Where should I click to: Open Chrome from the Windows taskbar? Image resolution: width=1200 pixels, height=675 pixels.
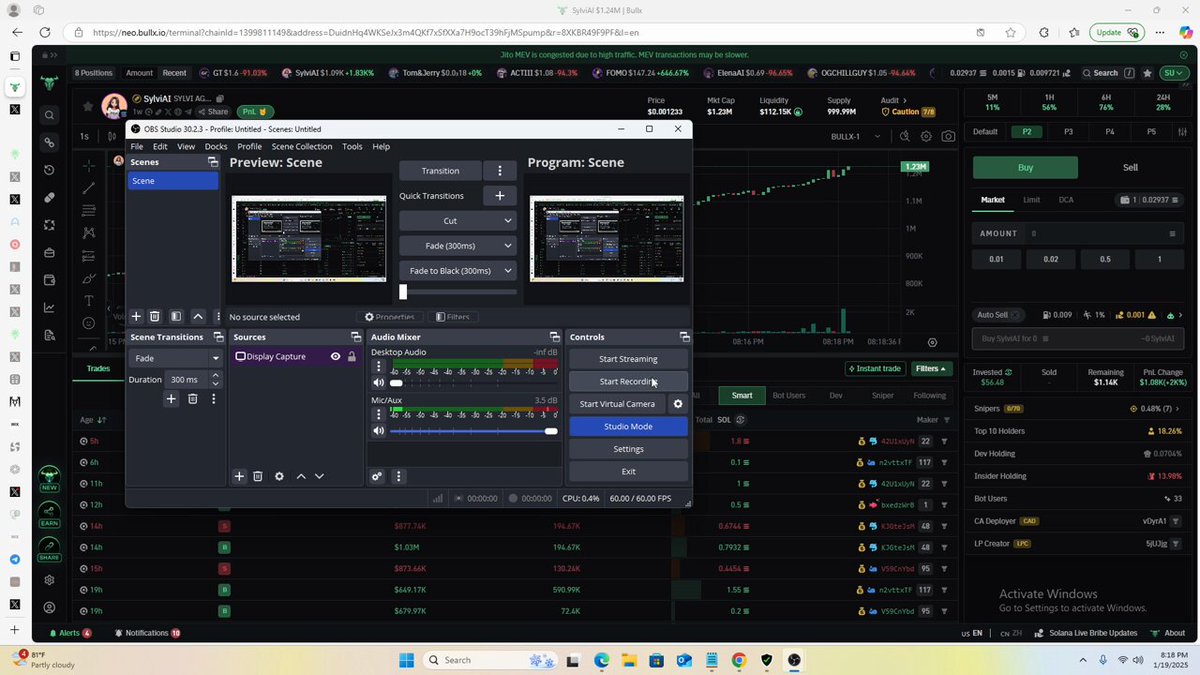(x=739, y=660)
